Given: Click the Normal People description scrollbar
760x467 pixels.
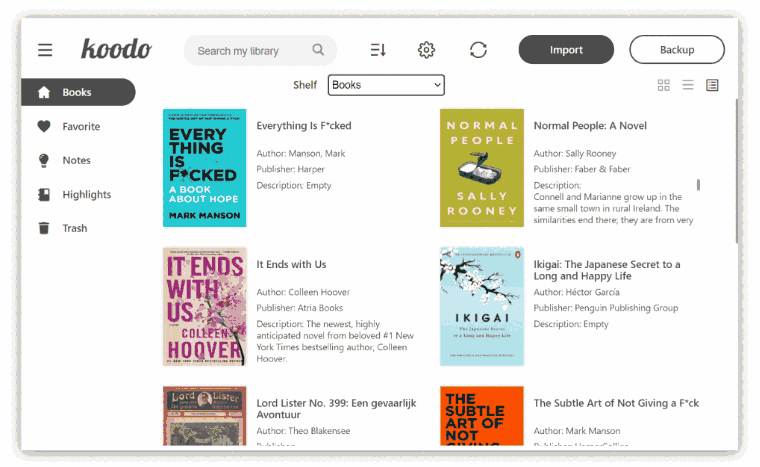Looking at the screenshot, I should point(698,185).
